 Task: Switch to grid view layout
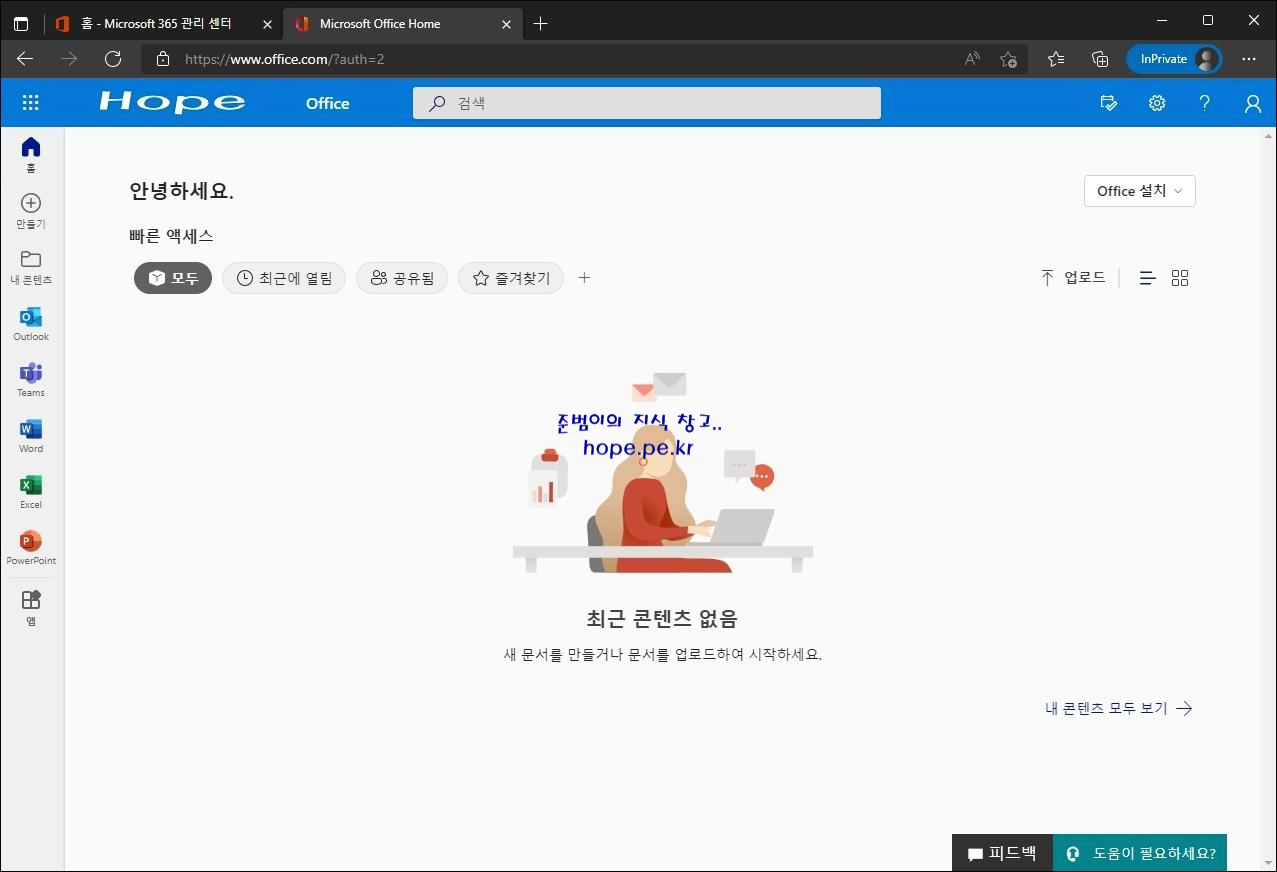coord(1180,278)
